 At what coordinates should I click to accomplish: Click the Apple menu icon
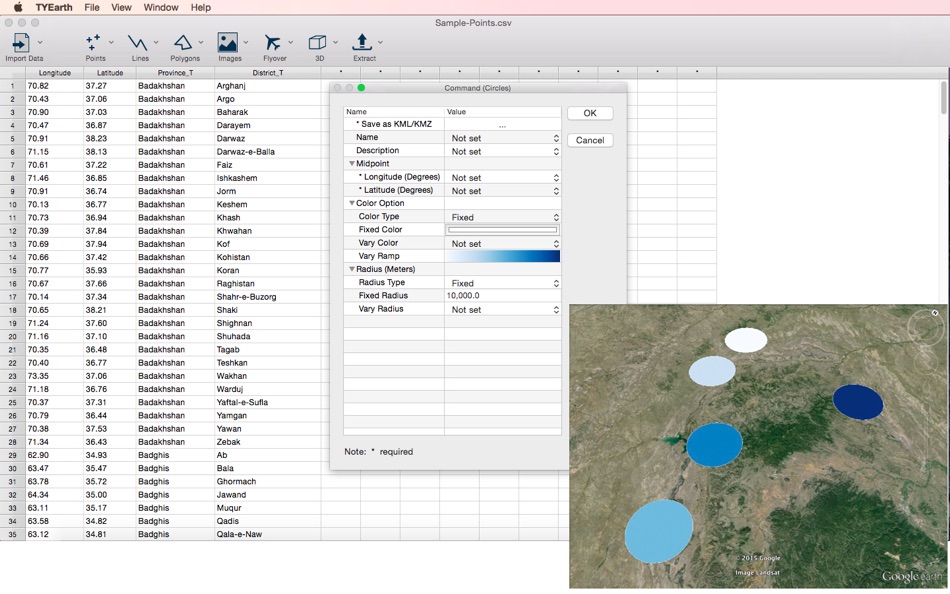coord(17,7)
